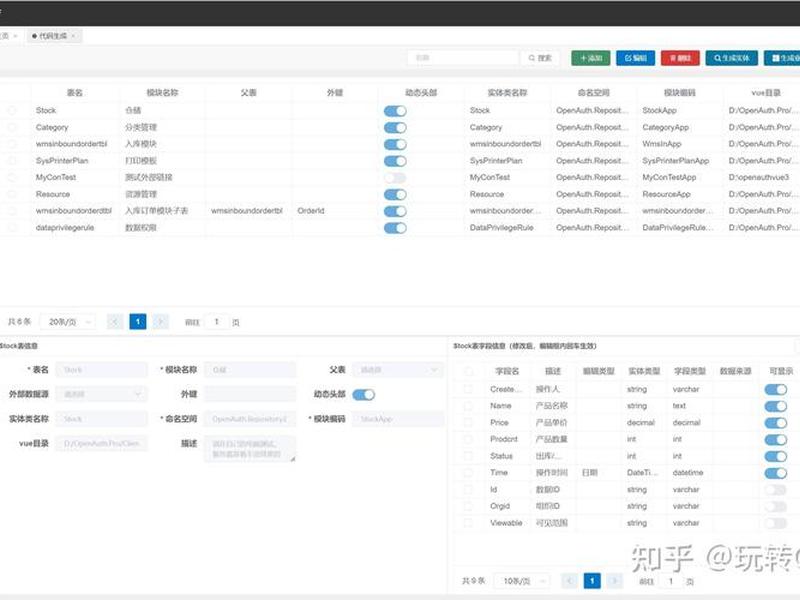800x600 pixels.
Task: Click the blue 编辑 edit button
Action: click(635, 58)
